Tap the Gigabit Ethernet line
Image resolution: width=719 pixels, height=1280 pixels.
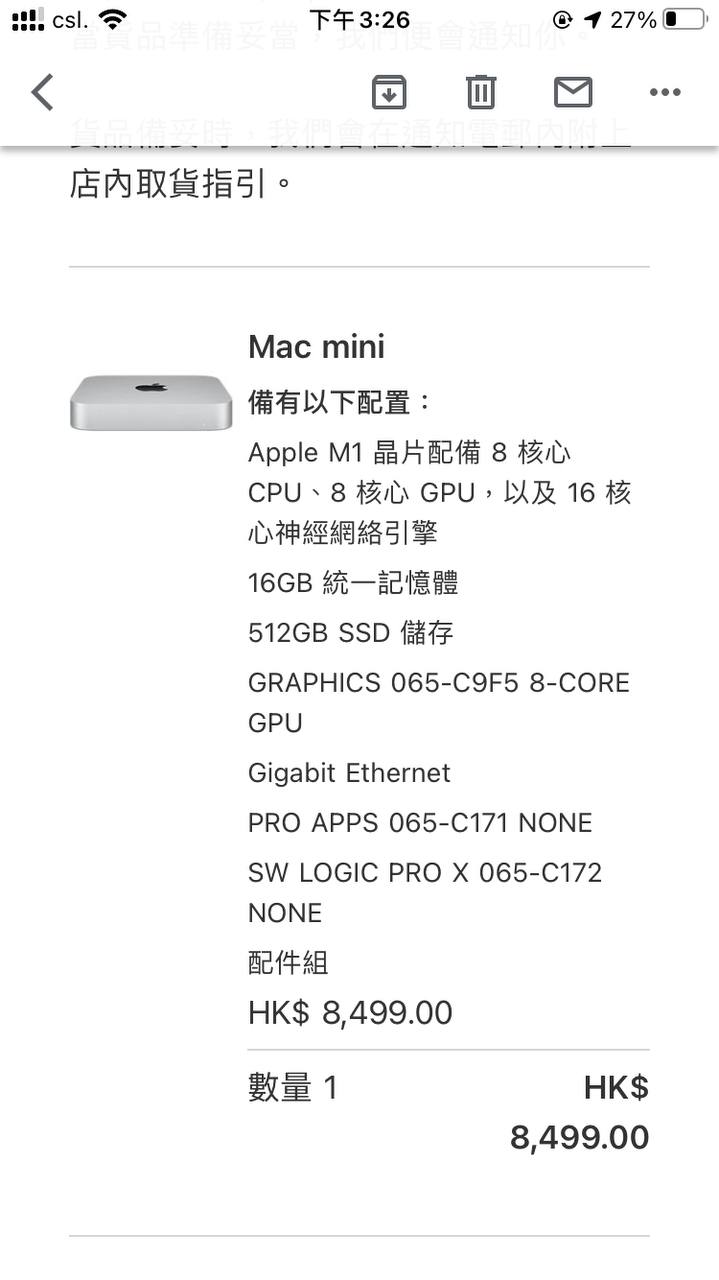pos(349,772)
